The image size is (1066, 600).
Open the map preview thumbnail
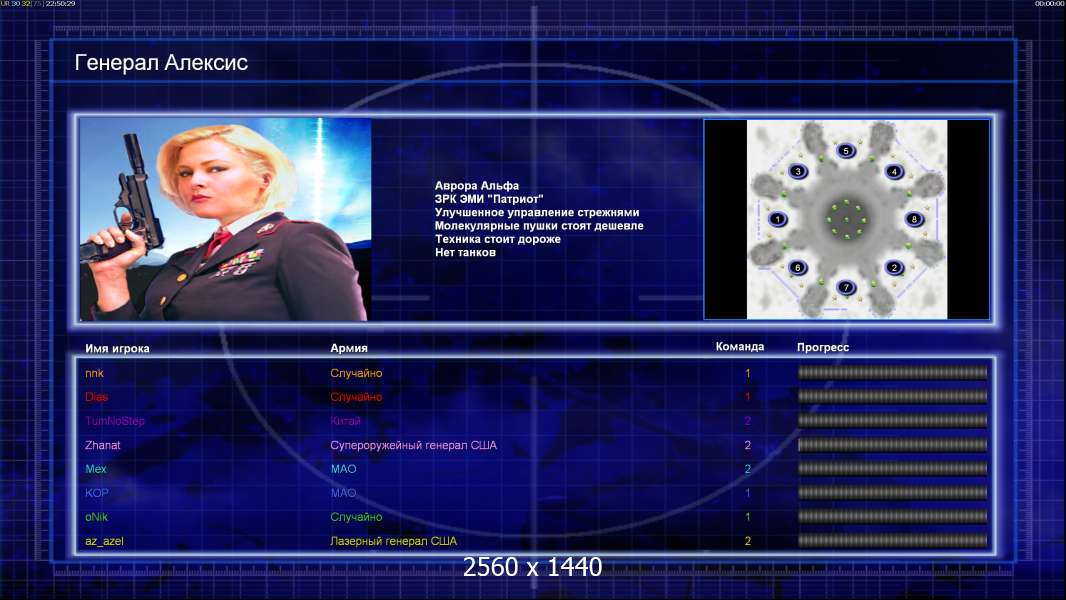point(846,219)
